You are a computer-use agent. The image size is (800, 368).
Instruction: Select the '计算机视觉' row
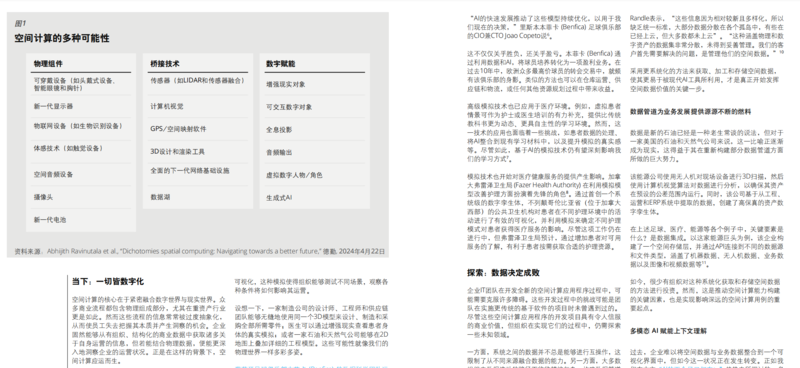[198, 106]
